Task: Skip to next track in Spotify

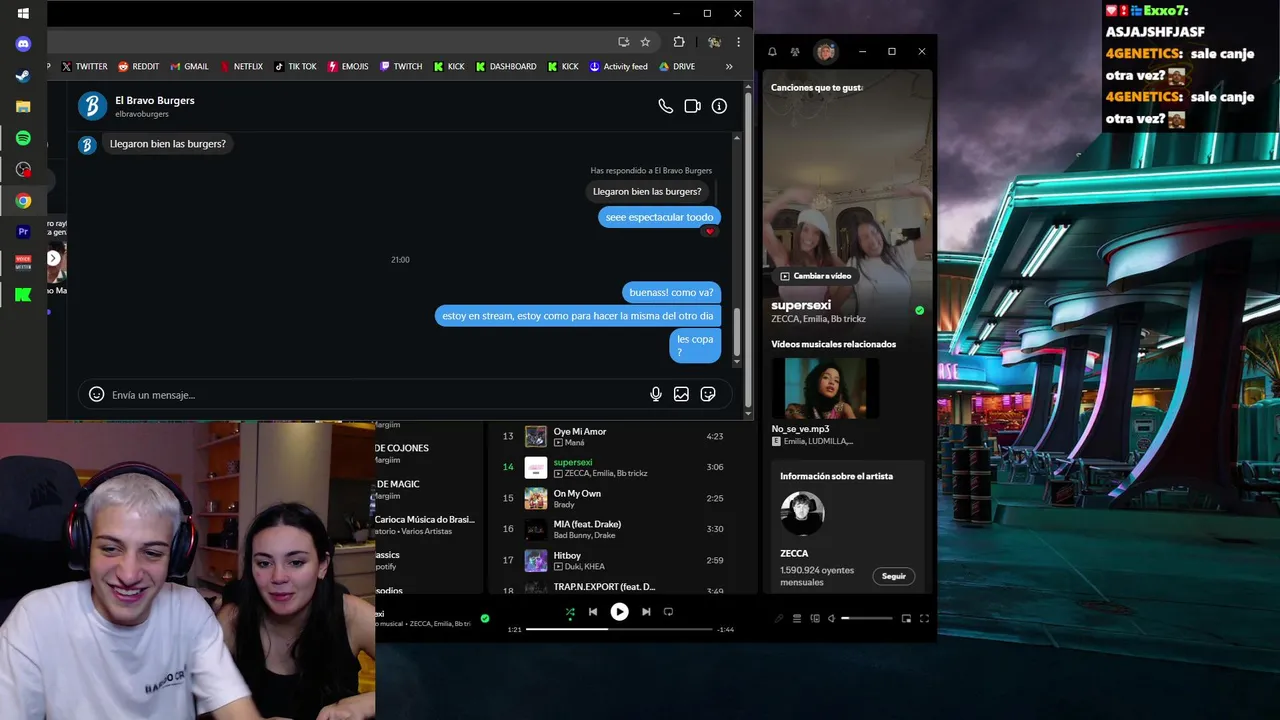Action: pyautogui.click(x=646, y=612)
